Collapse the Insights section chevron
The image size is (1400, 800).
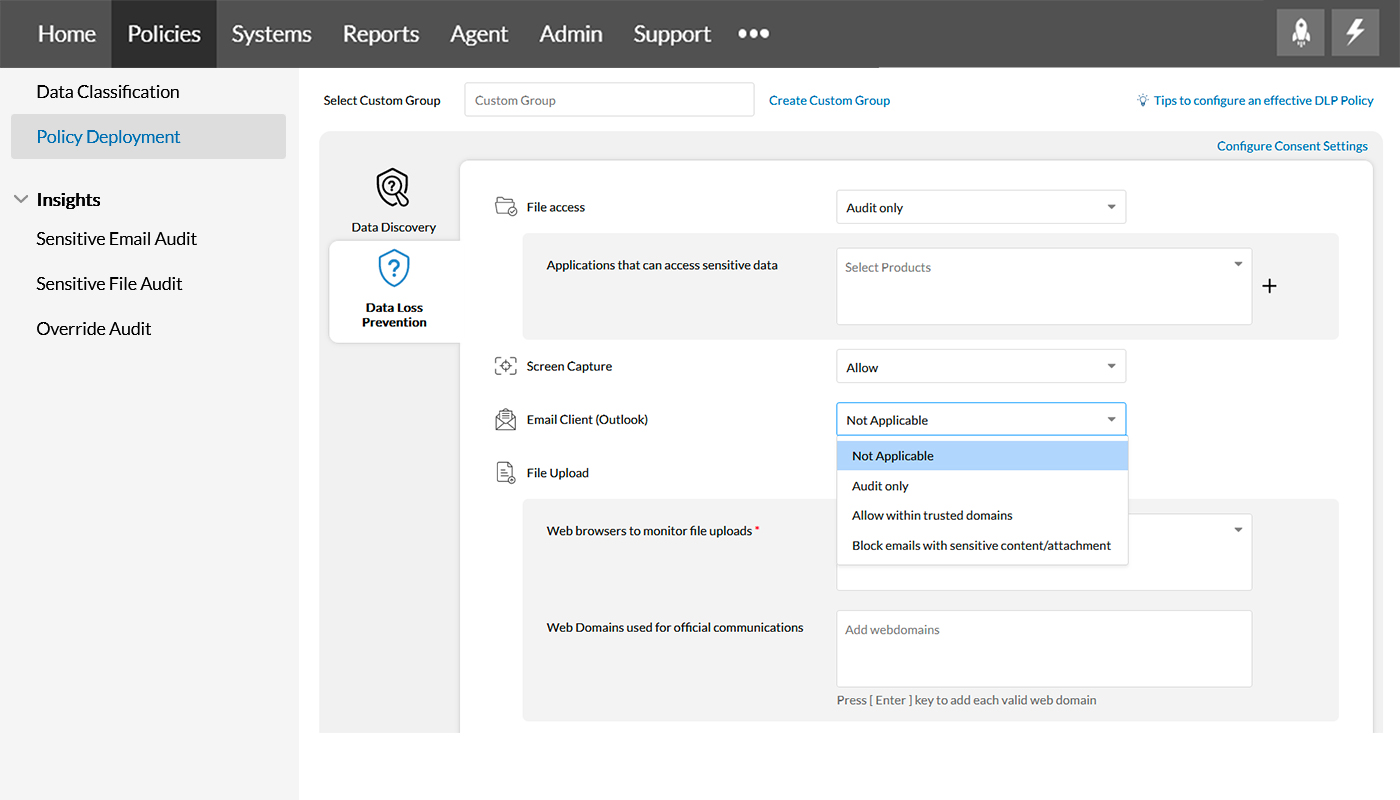[x=20, y=200]
